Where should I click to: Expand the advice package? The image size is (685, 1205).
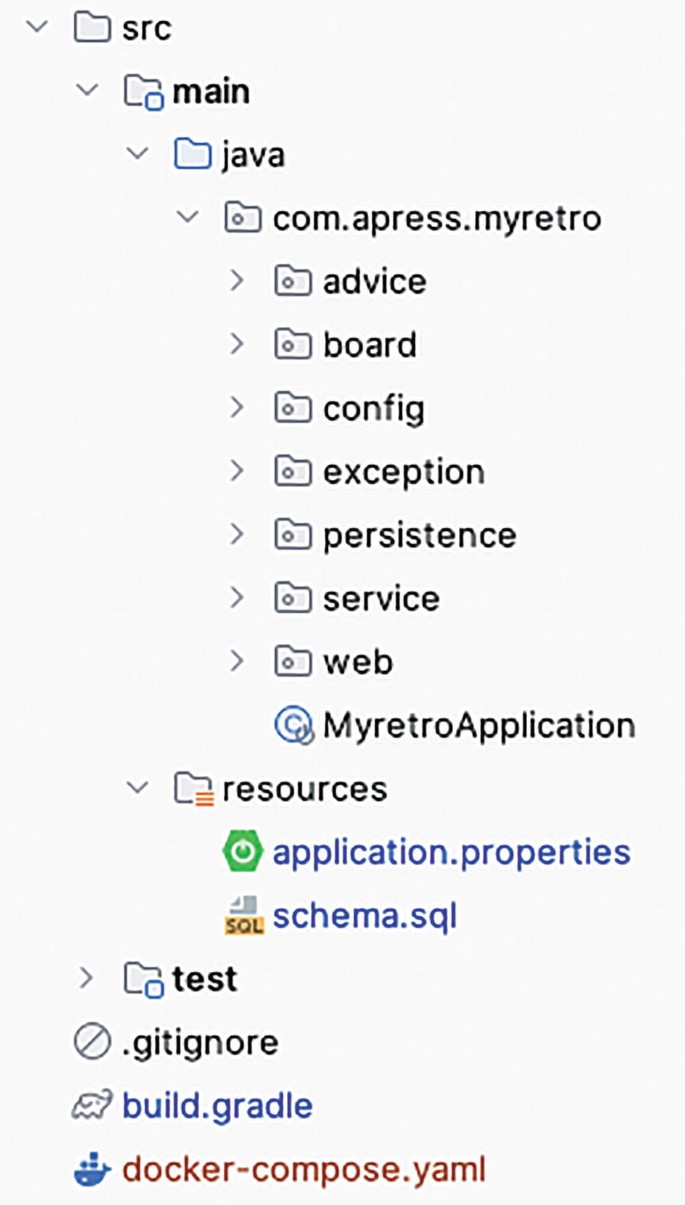coord(238,281)
